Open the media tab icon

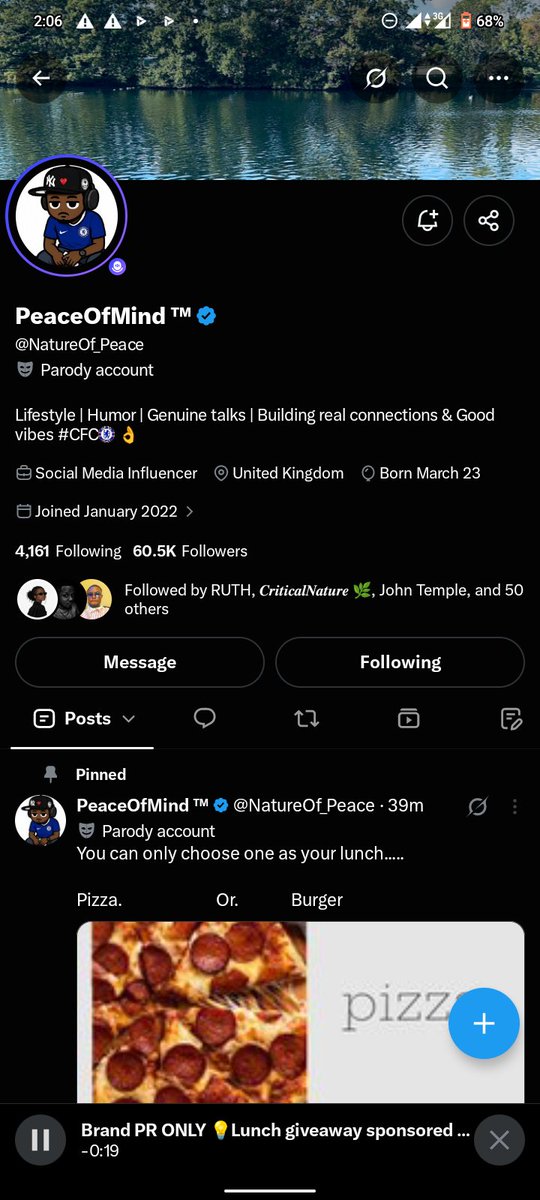tap(408, 718)
